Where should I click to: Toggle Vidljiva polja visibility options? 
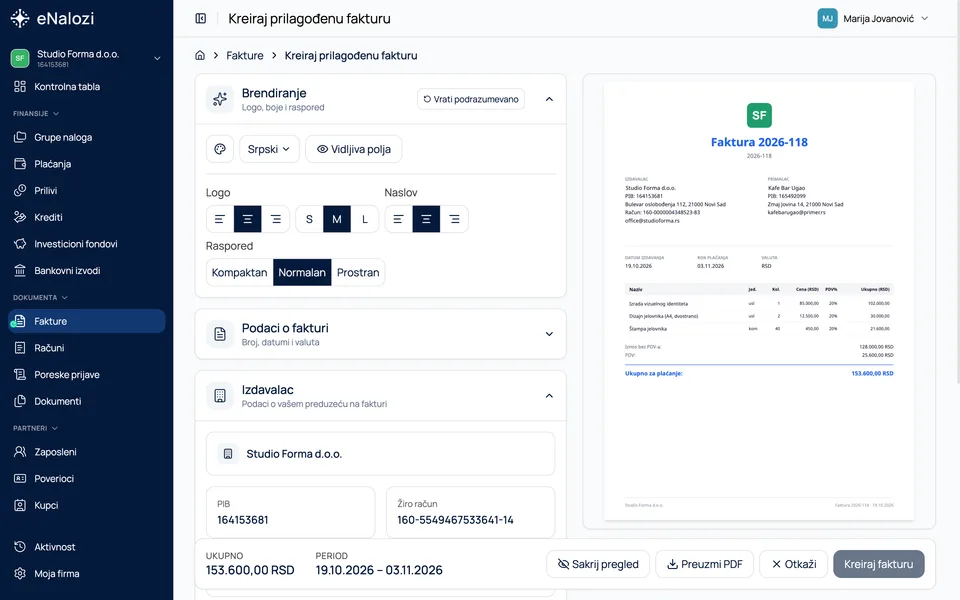354,149
